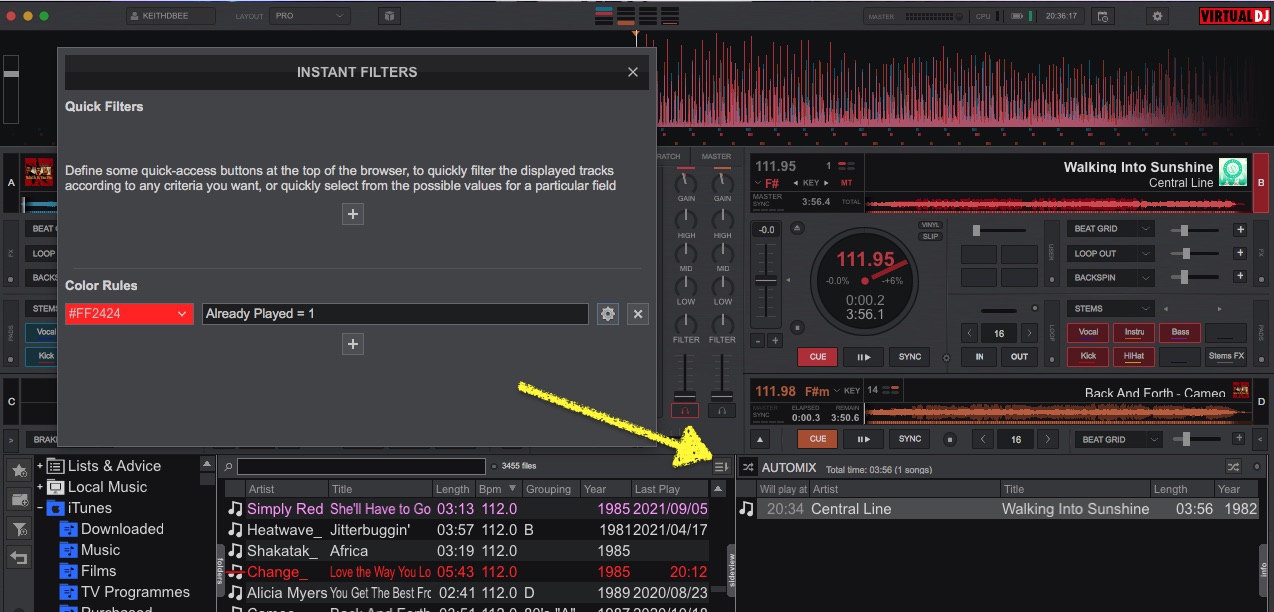Open the STEMS pads dropdown on deck B
Screen dimensions: 1274x612
[x=1110, y=309]
